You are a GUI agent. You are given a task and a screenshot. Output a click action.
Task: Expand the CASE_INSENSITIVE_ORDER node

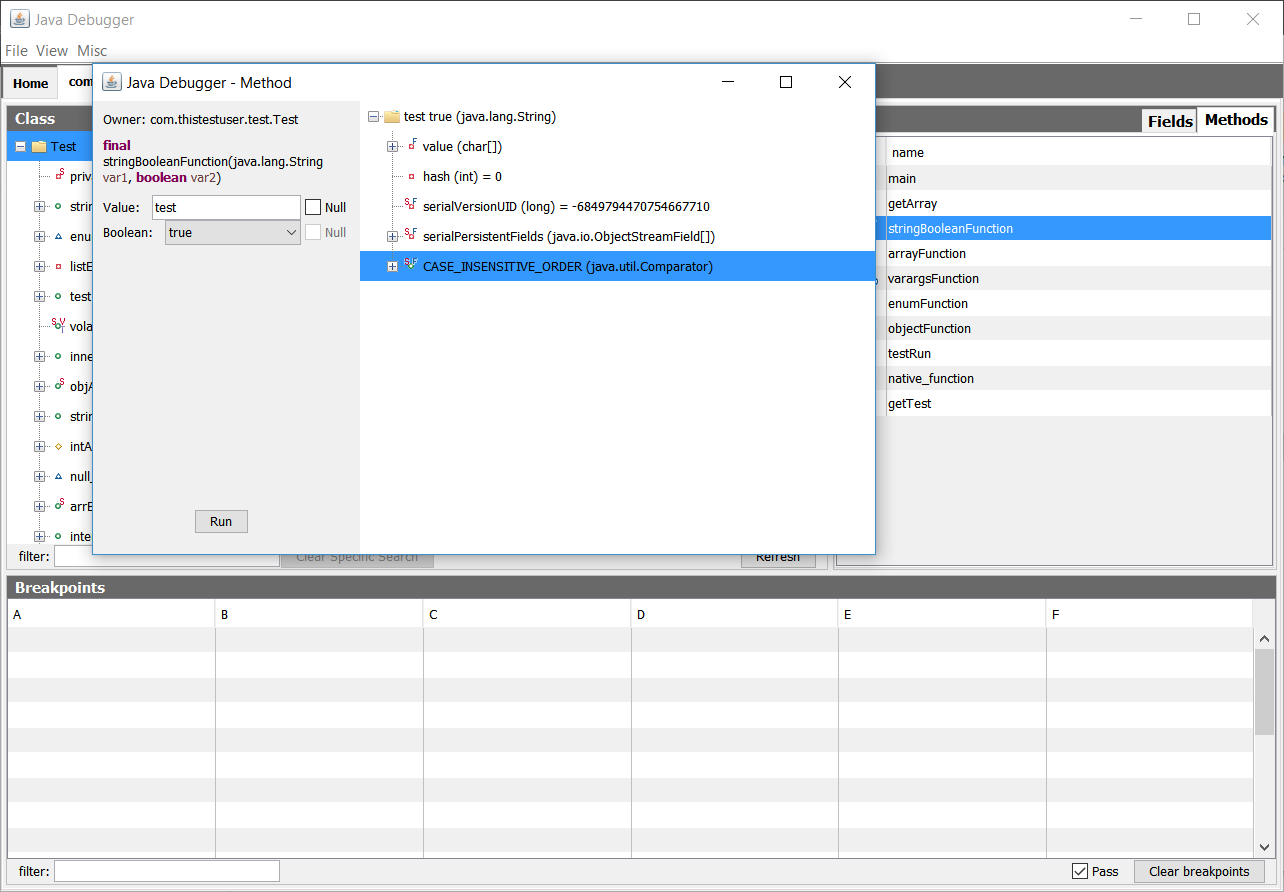click(392, 267)
